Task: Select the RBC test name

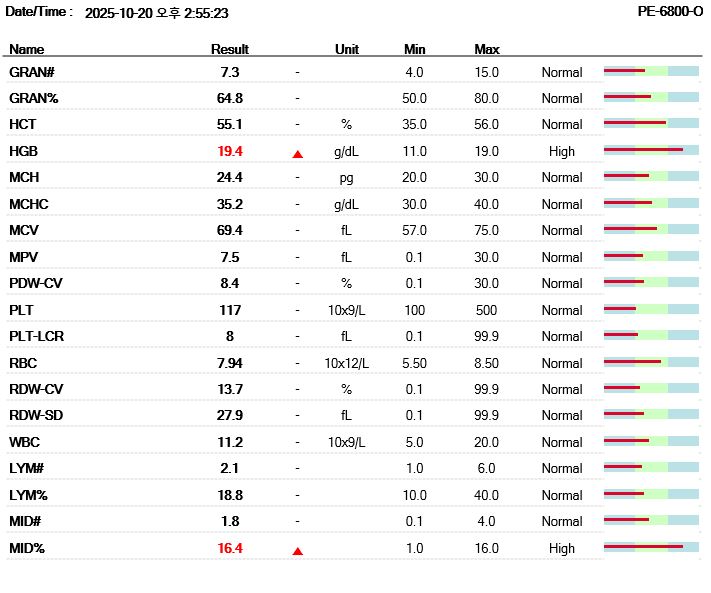Action: coord(24,363)
